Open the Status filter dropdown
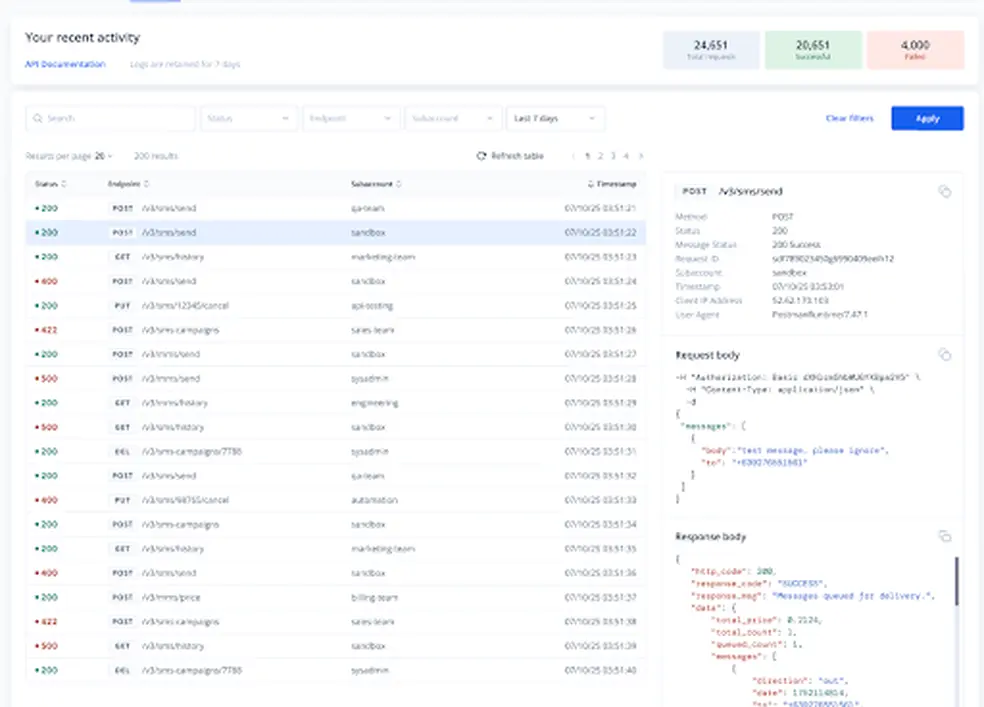The height and width of the screenshot is (707, 984). tap(249, 119)
